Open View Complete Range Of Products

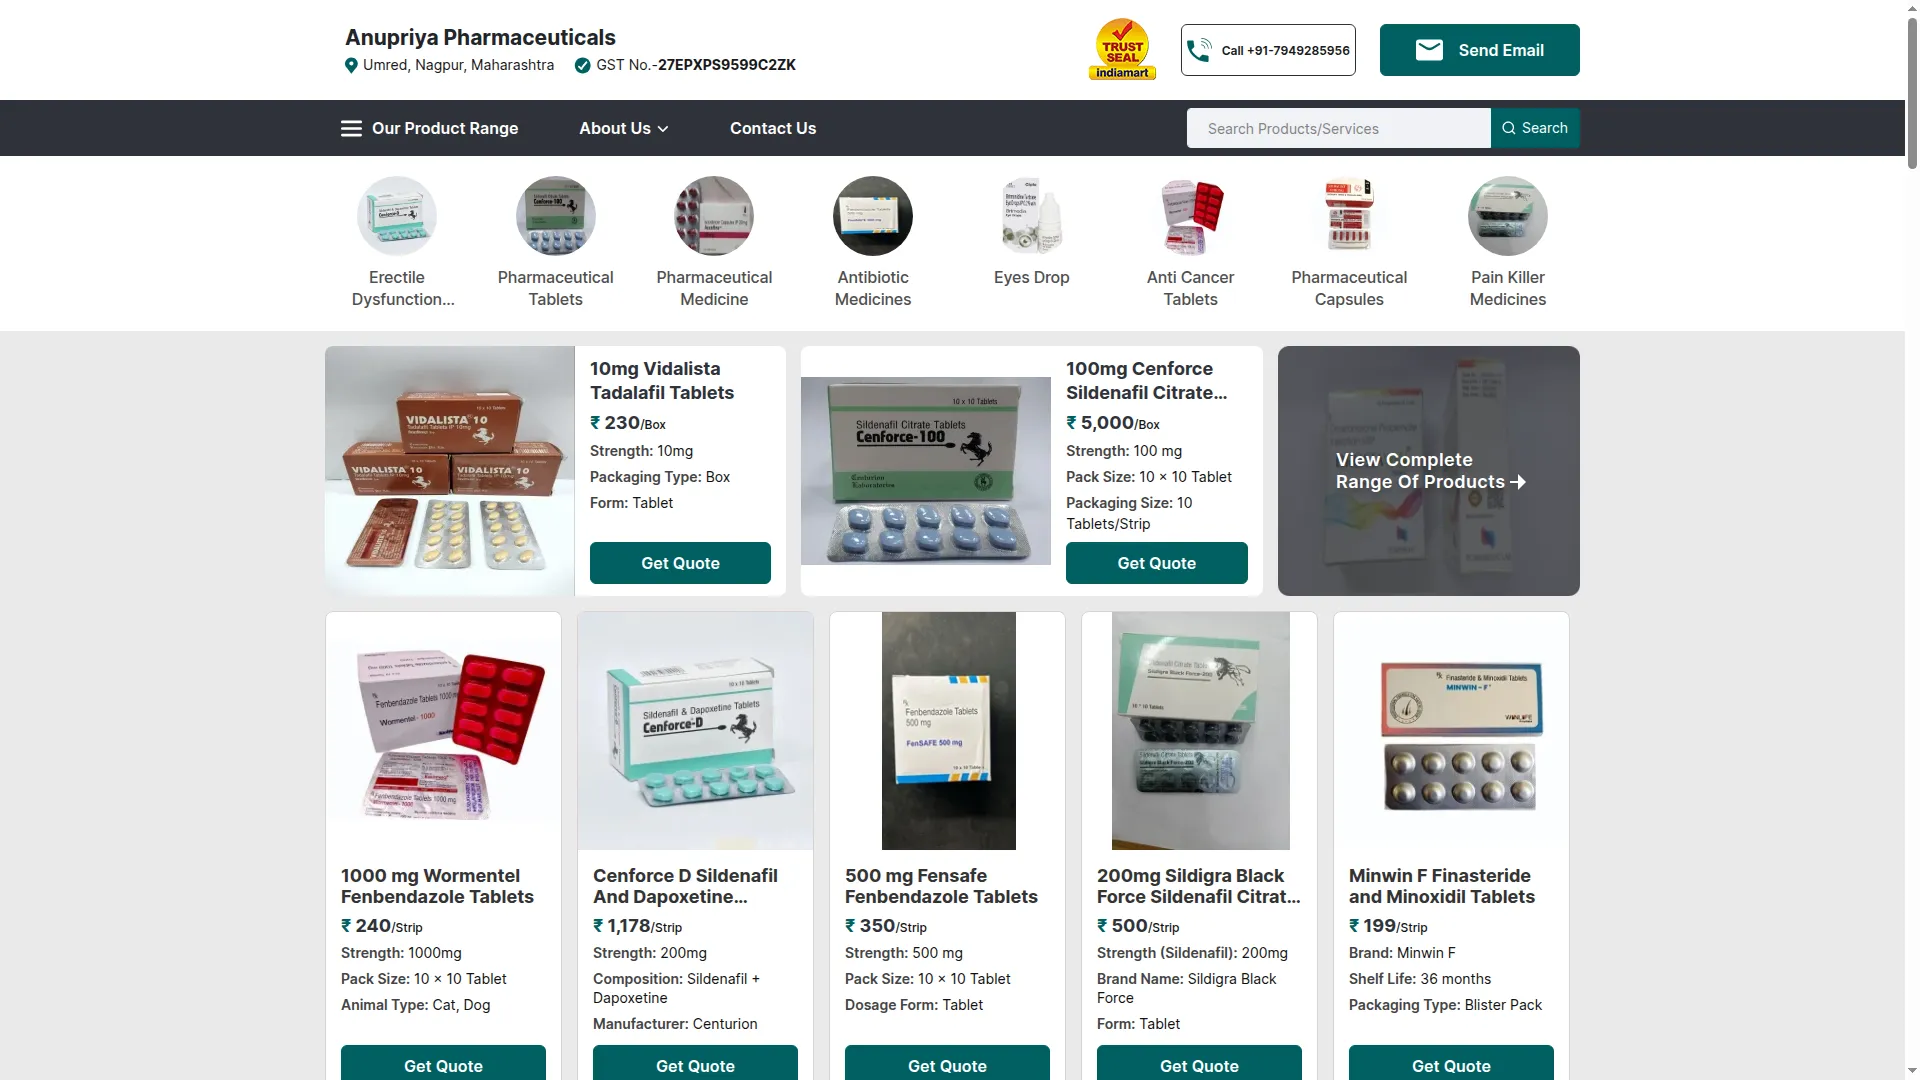(x=1429, y=471)
